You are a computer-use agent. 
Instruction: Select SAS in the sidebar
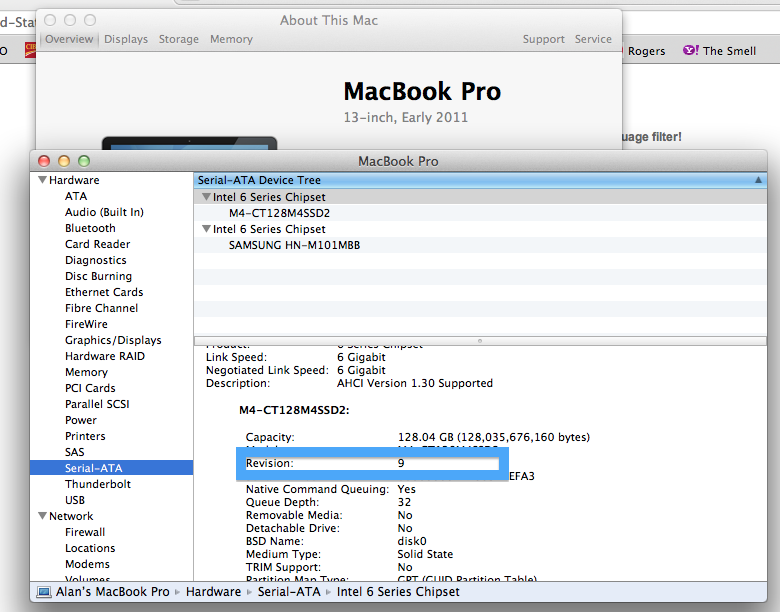75,452
